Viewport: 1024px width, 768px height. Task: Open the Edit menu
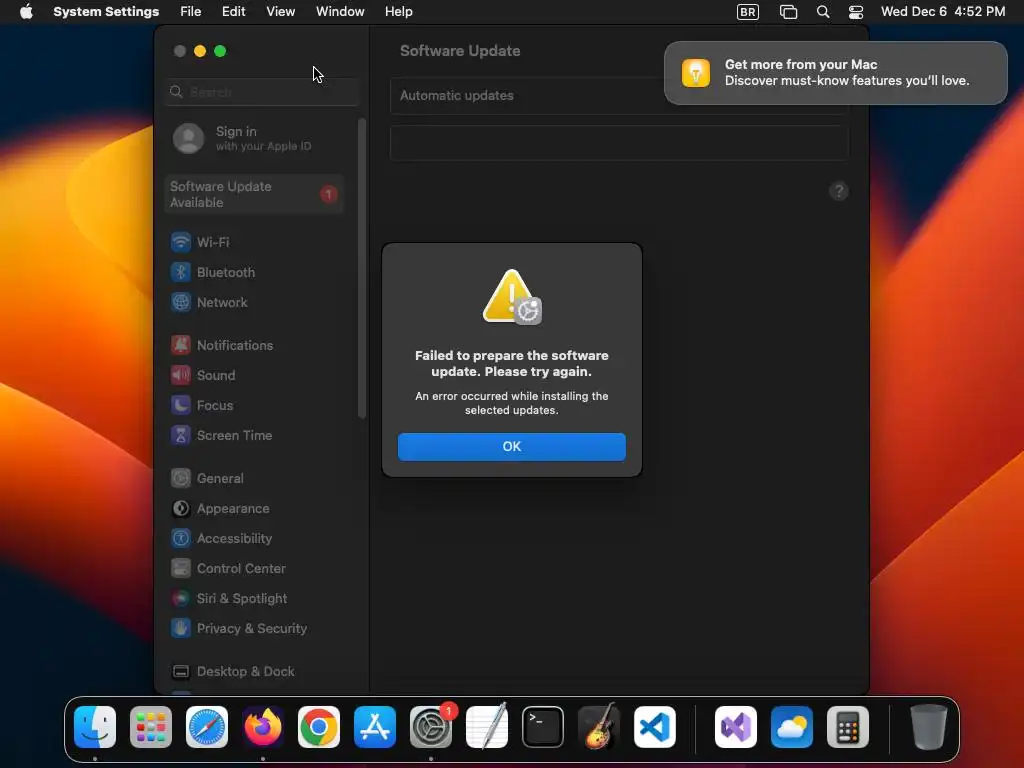pos(233,12)
